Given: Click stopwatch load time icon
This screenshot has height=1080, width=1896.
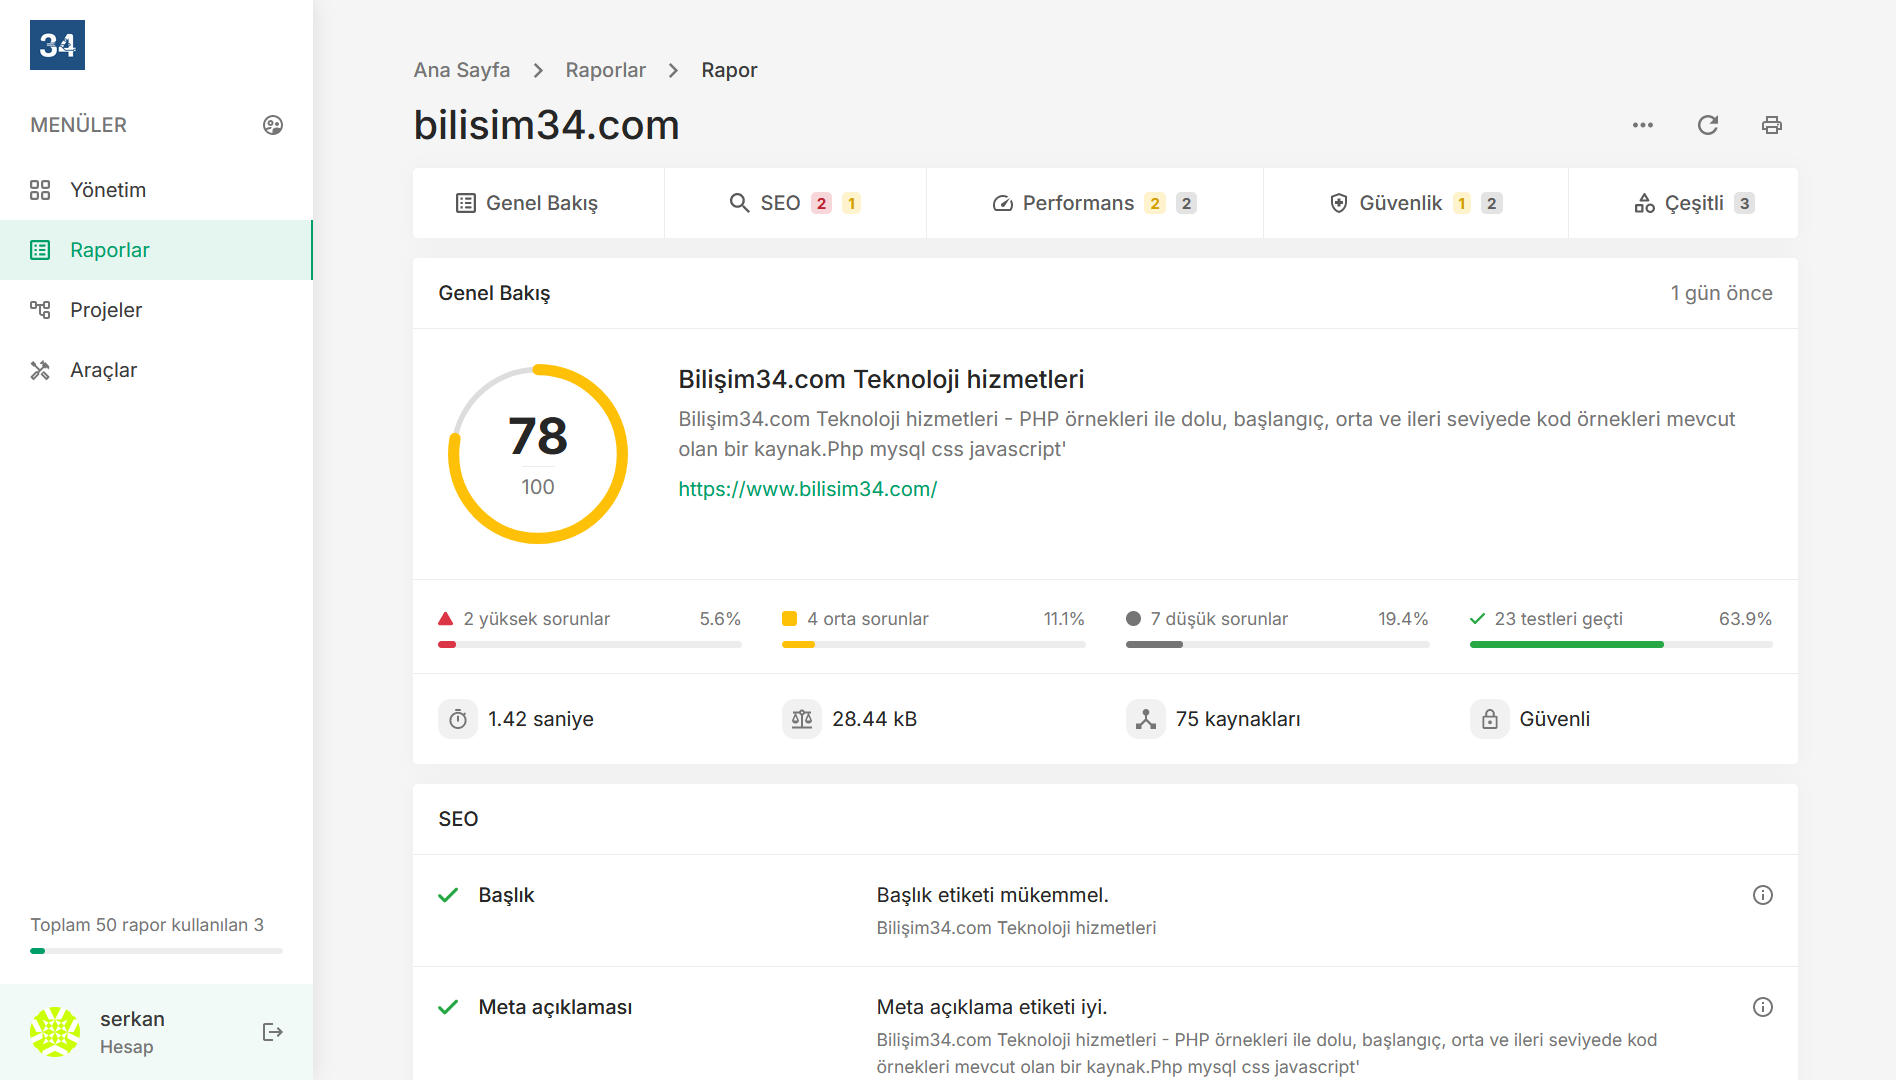Looking at the screenshot, I should (458, 719).
